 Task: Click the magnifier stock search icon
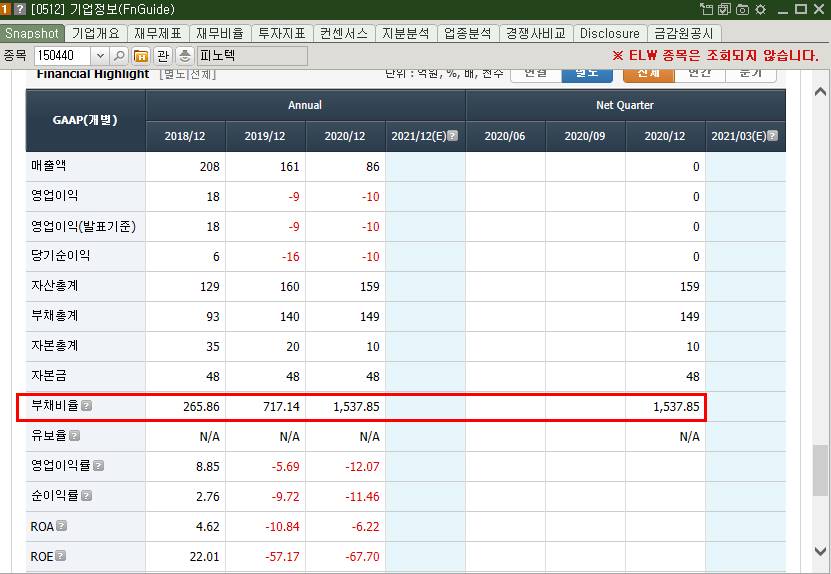tap(120, 56)
